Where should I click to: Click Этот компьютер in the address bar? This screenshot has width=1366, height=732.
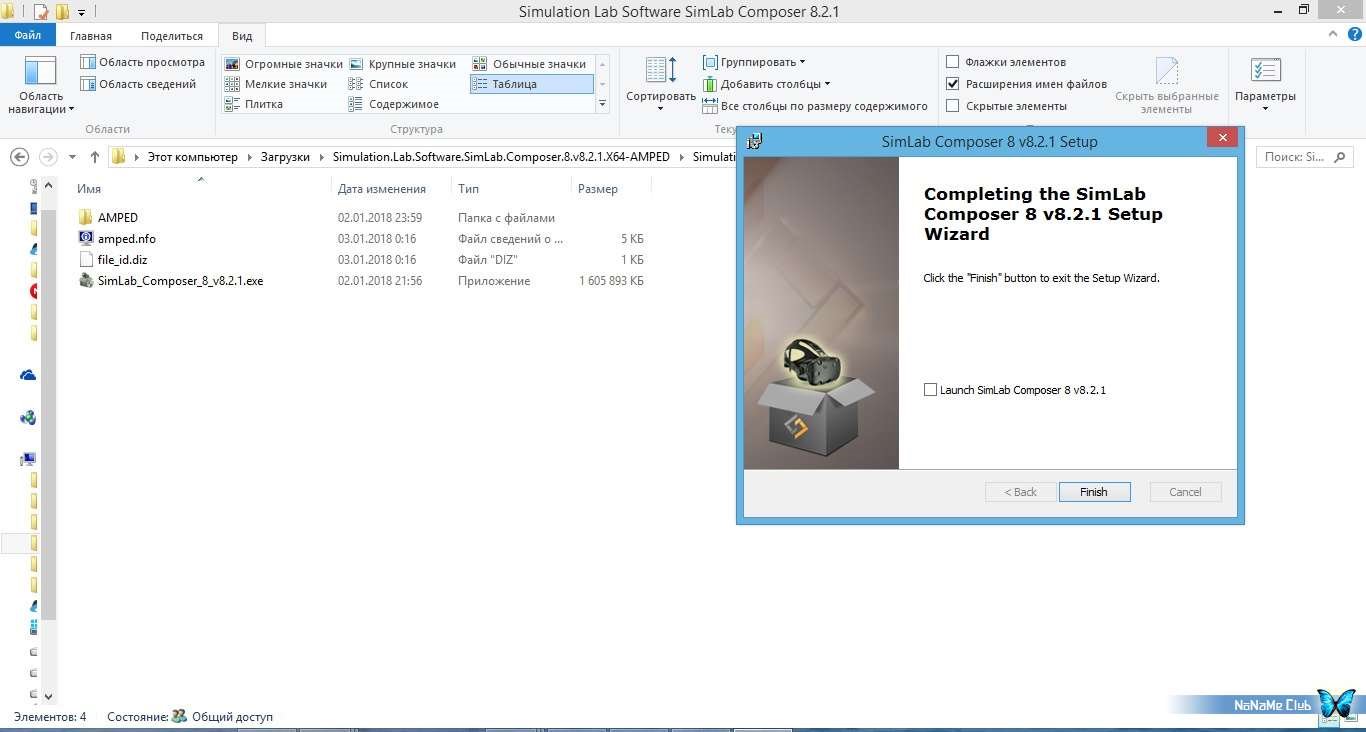click(192, 157)
